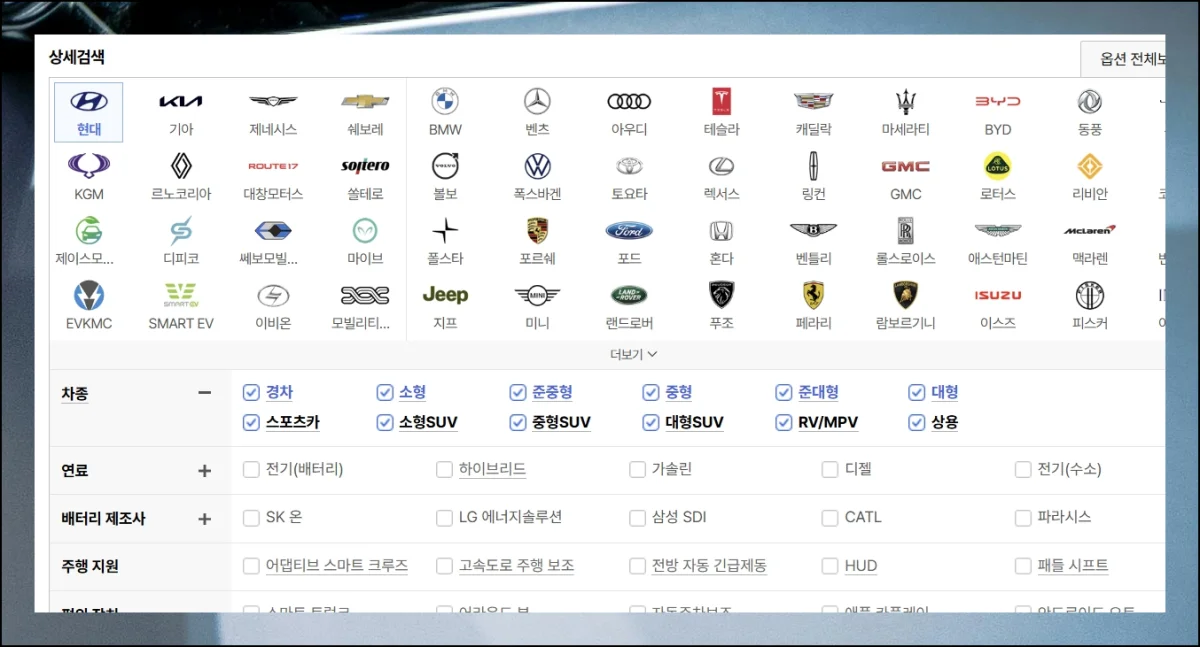Pick the Kia logo
1200x647 pixels.
pos(181,102)
